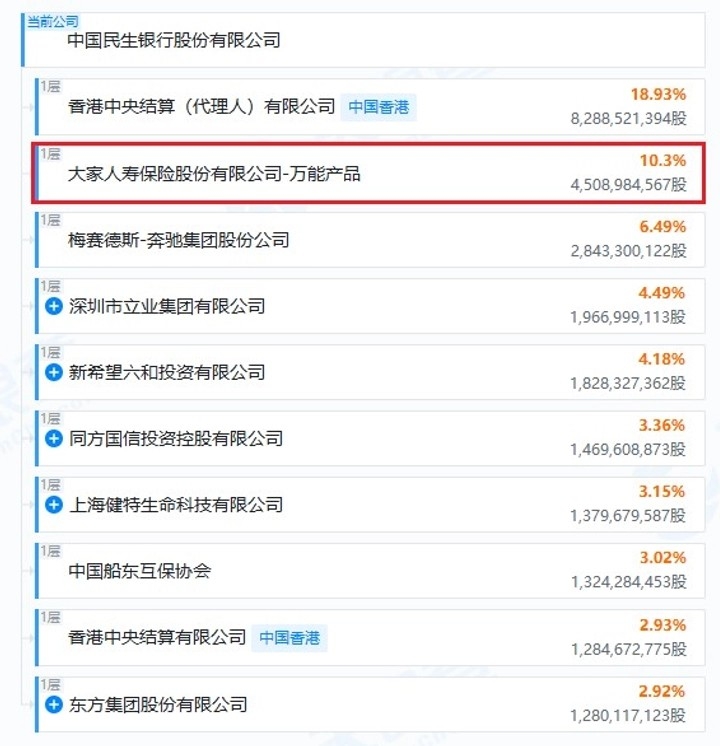The height and width of the screenshot is (746, 720).
Task: Open 梅赛德斯-奔驰集团股份公司 shareholder
Action: [x=179, y=240]
